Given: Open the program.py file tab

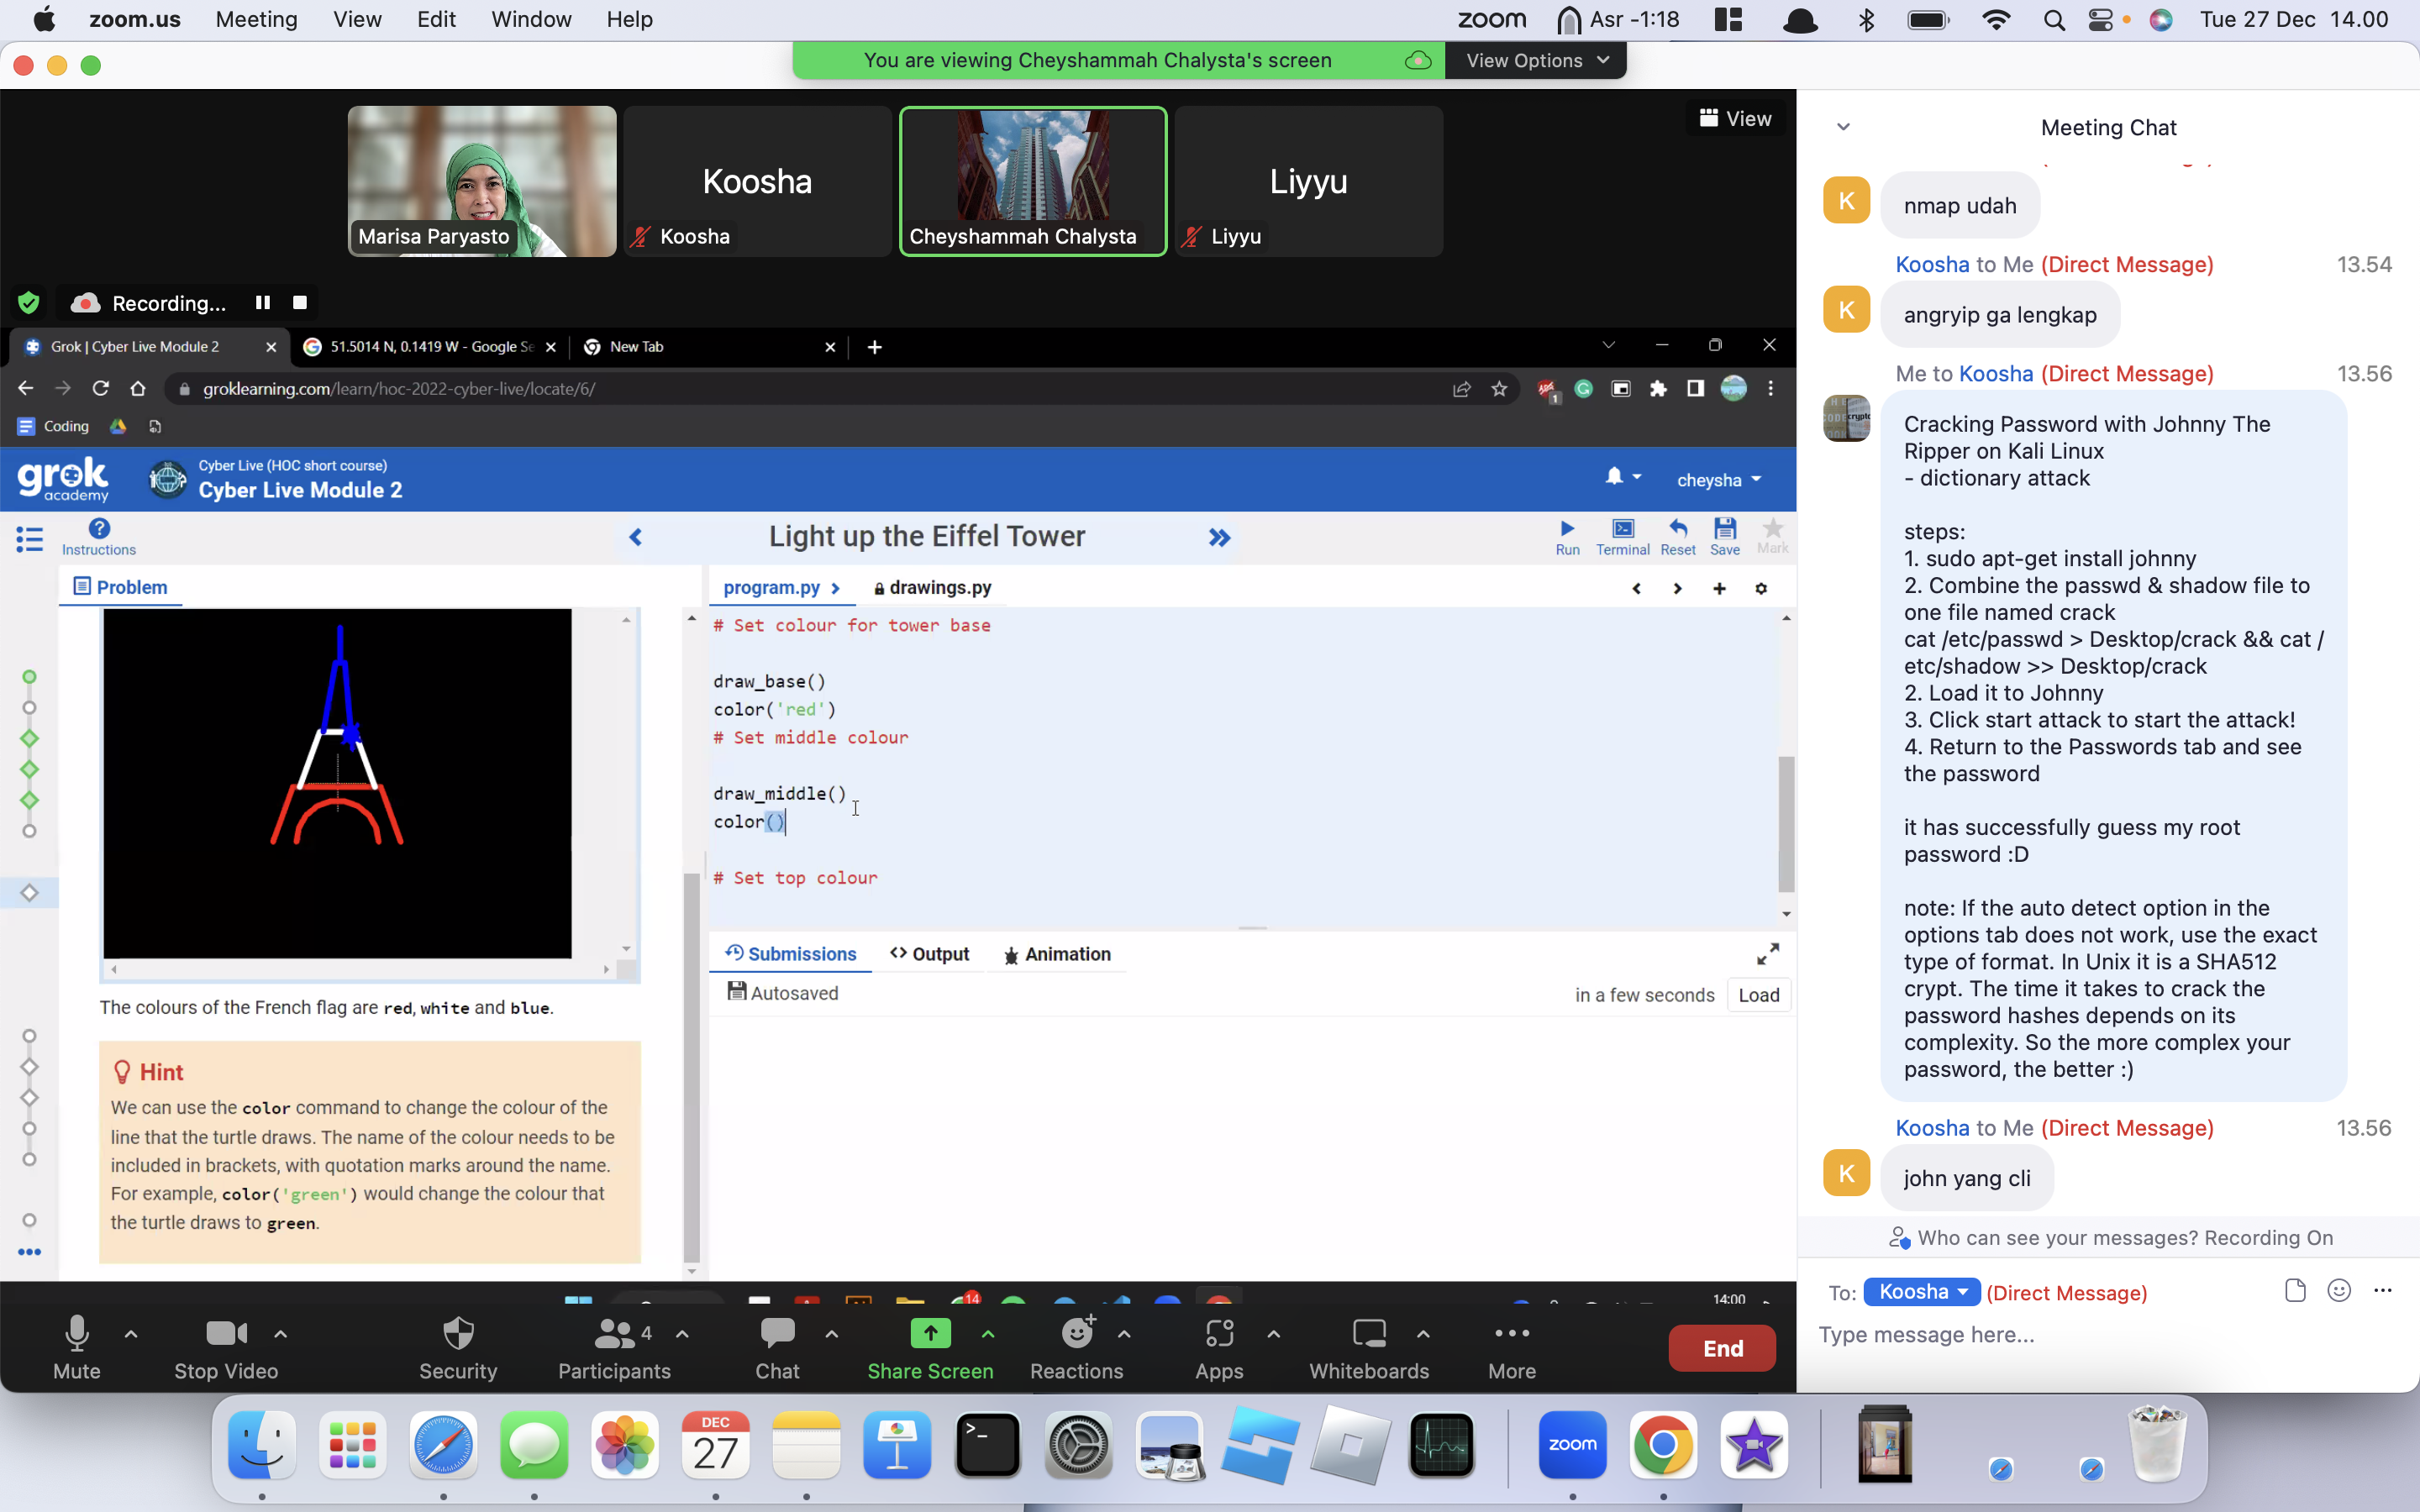Looking at the screenshot, I should (772, 587).
